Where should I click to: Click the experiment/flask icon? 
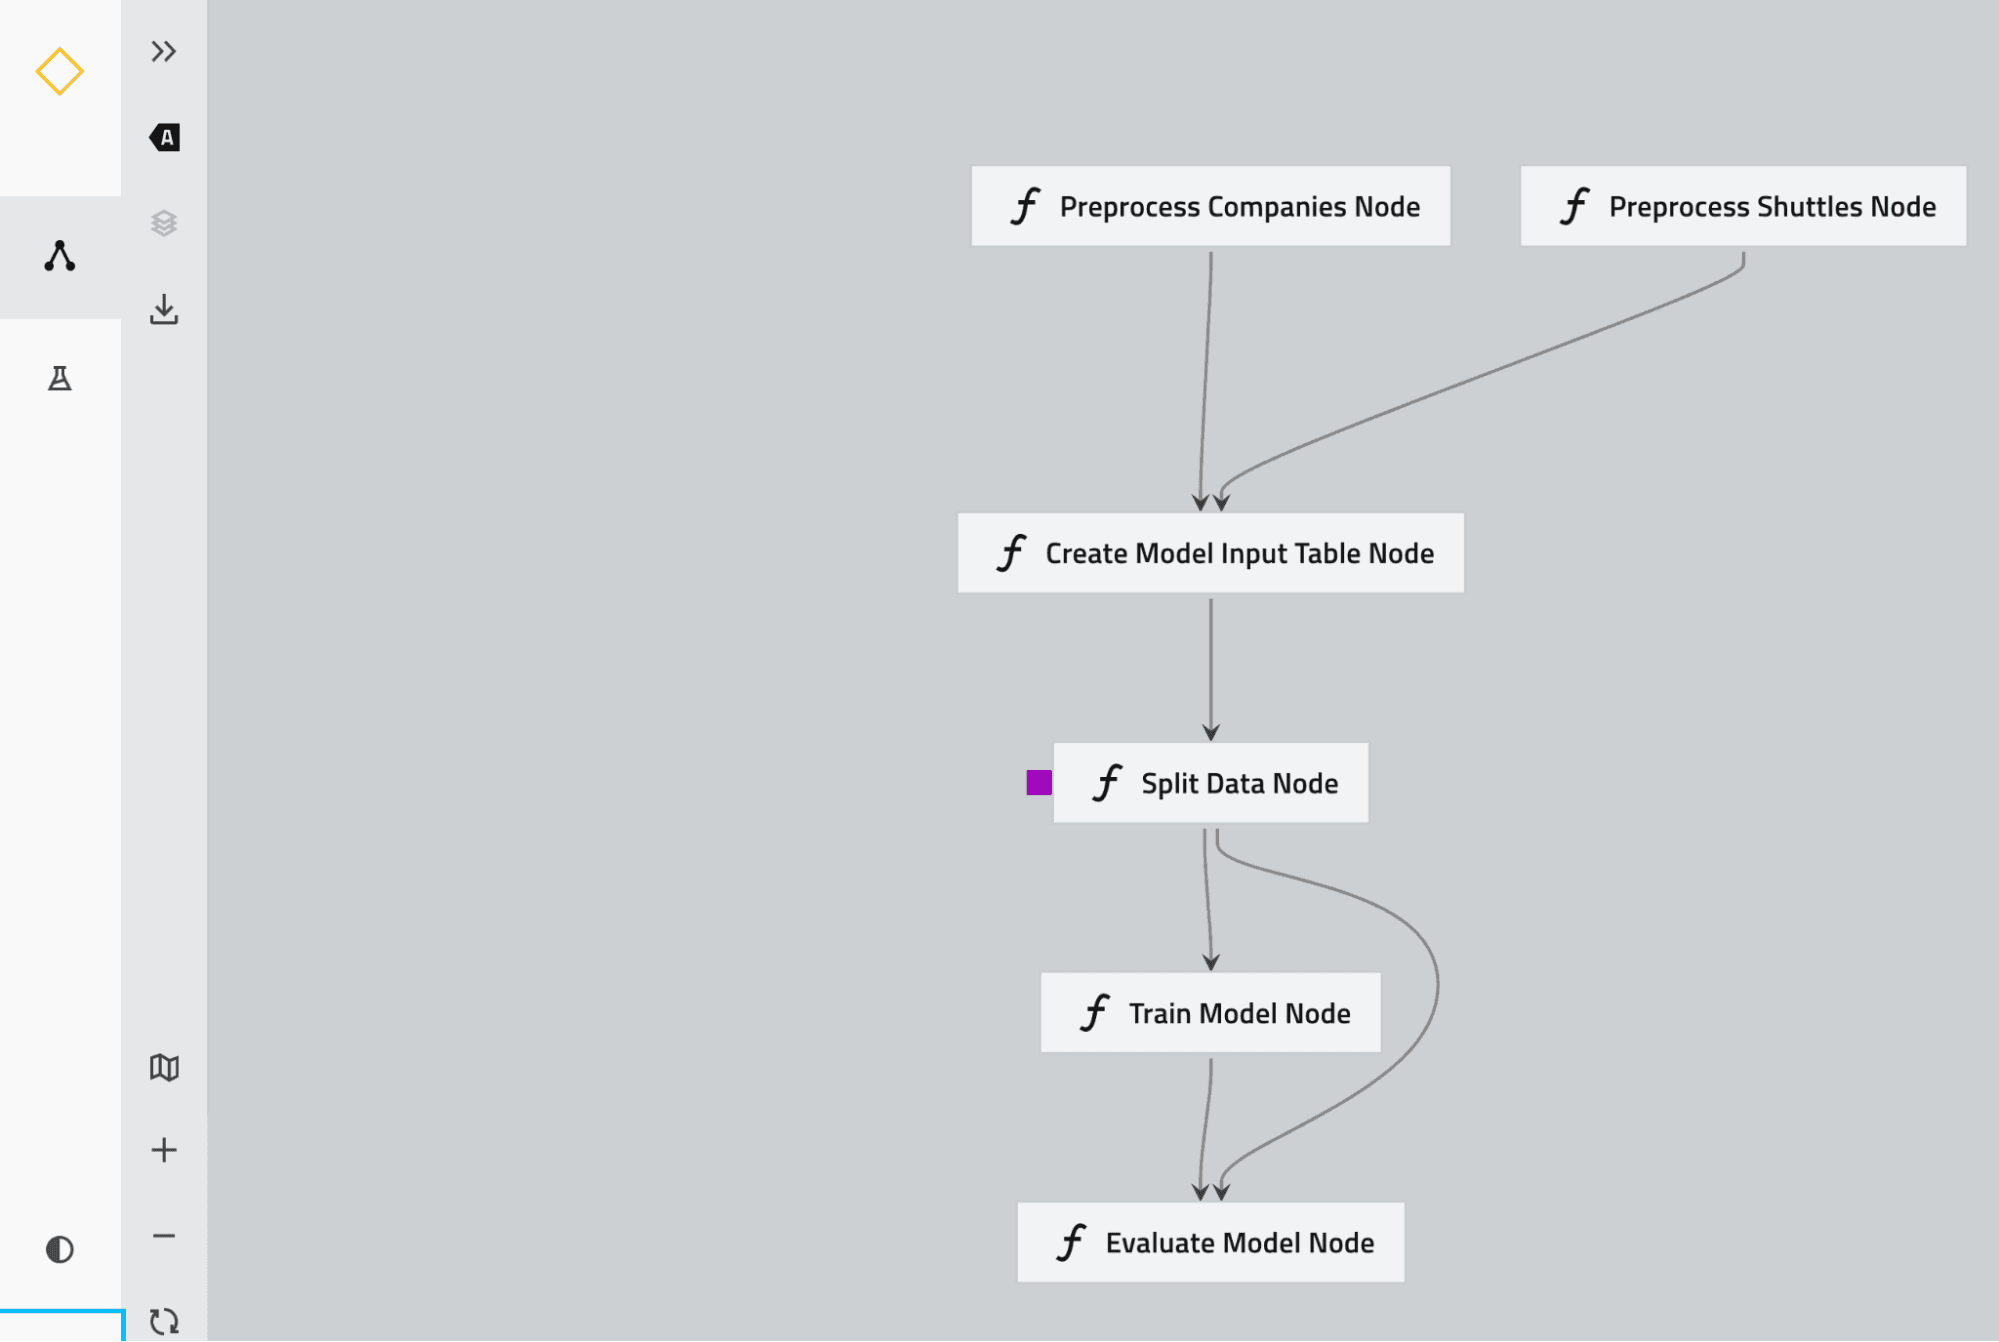click(60, 379)
